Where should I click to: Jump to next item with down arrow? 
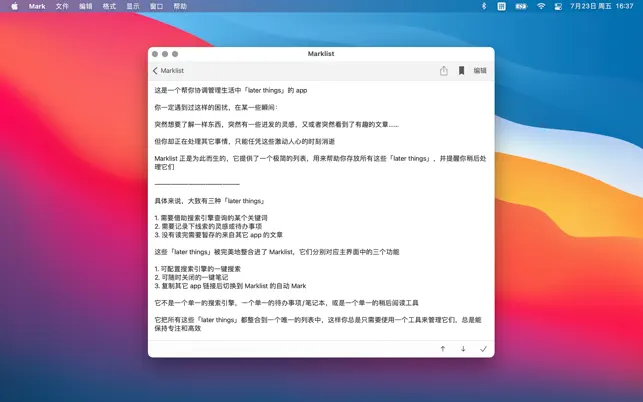tap(463, 349)
